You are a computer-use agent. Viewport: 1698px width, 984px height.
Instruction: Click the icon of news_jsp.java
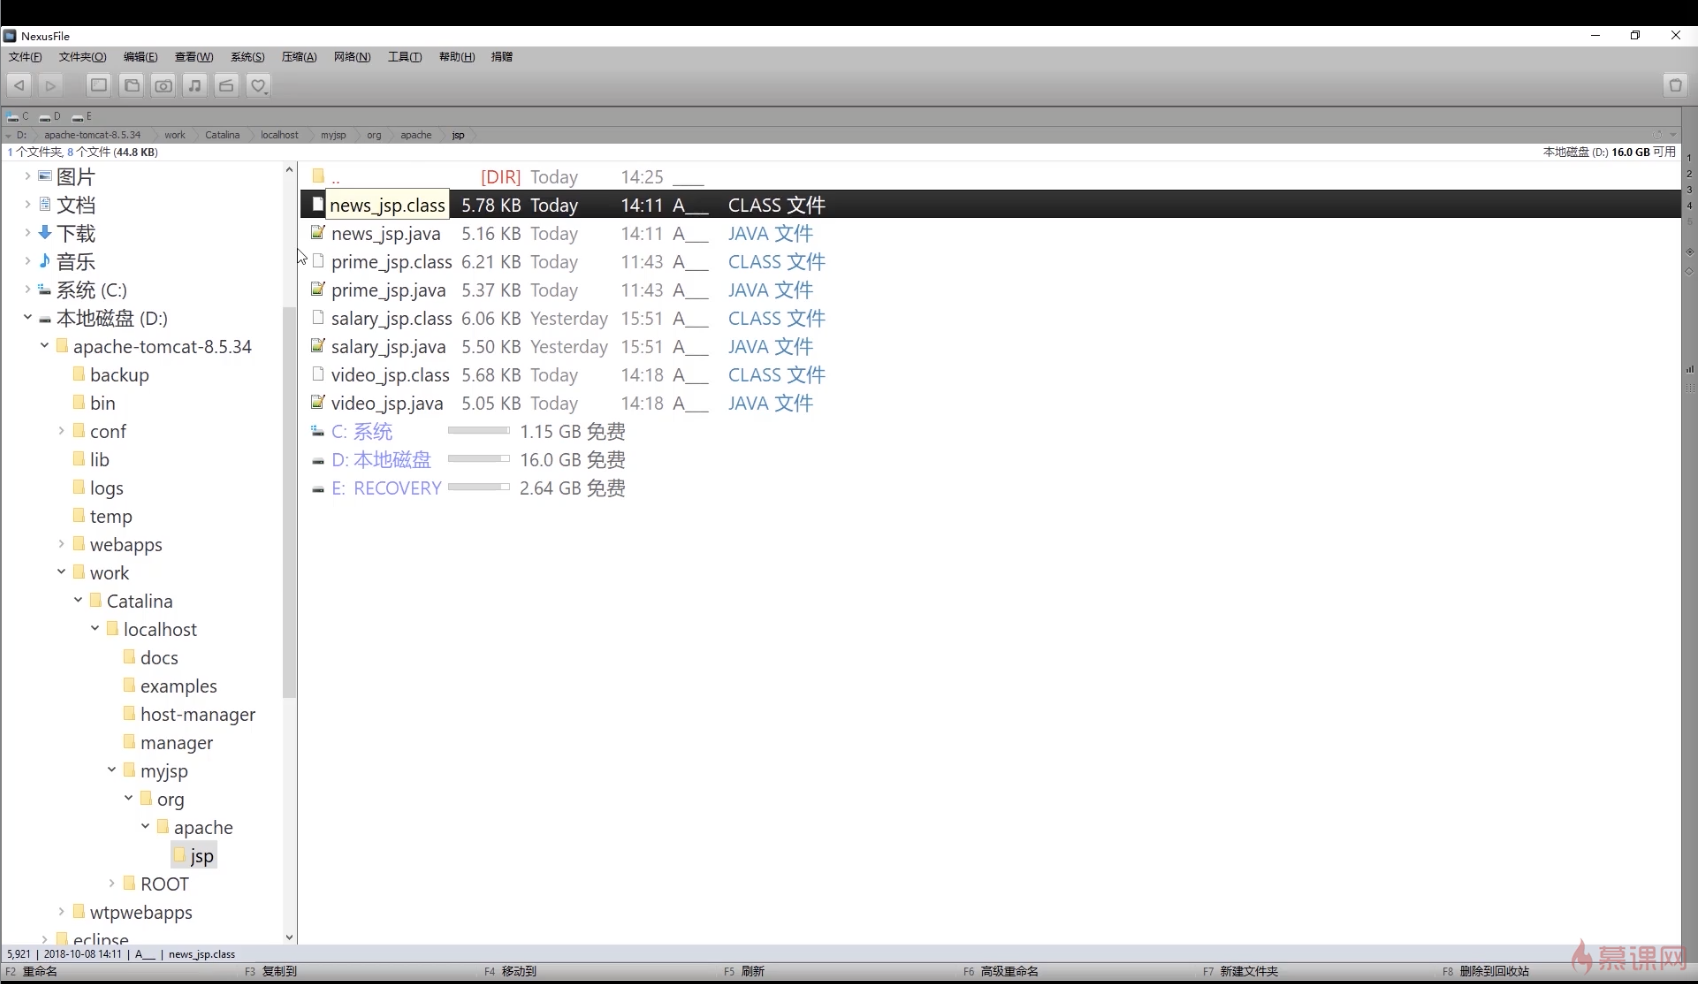click(318, 233)
